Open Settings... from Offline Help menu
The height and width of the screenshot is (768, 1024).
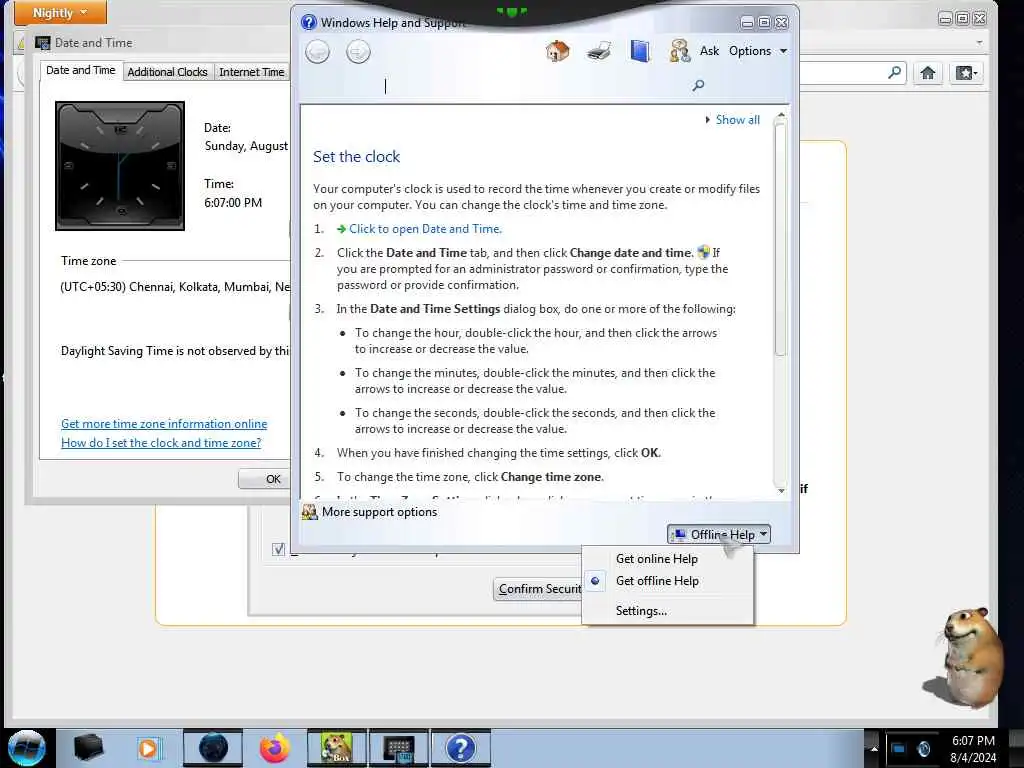(641, 611)
